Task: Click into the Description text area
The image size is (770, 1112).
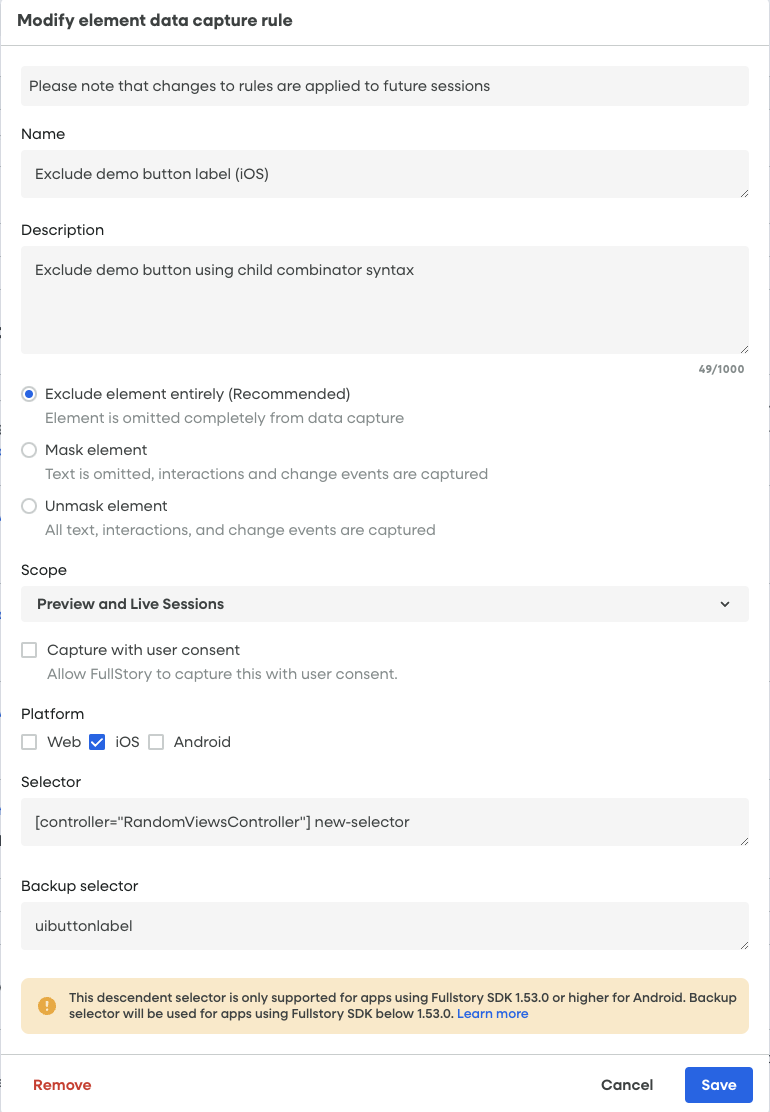Action: (x=384, y=299)
